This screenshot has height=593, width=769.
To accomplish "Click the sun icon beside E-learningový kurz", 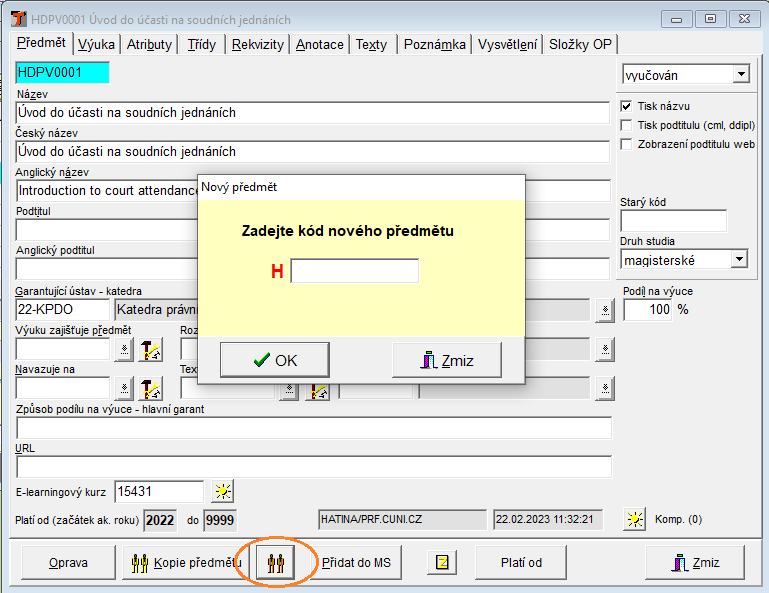I will point(222,491).
